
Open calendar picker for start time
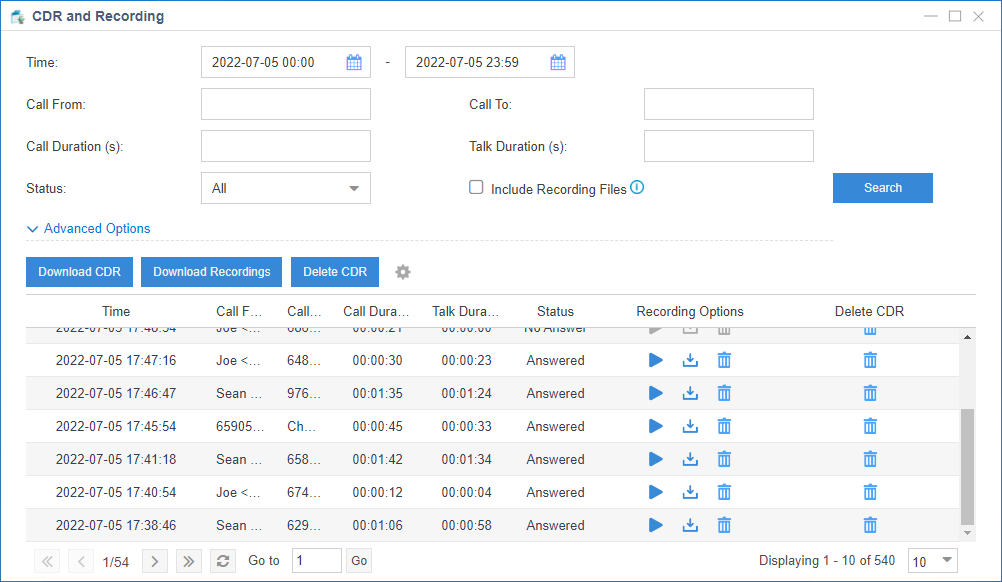pyautogui.click(x=354, y=62)
